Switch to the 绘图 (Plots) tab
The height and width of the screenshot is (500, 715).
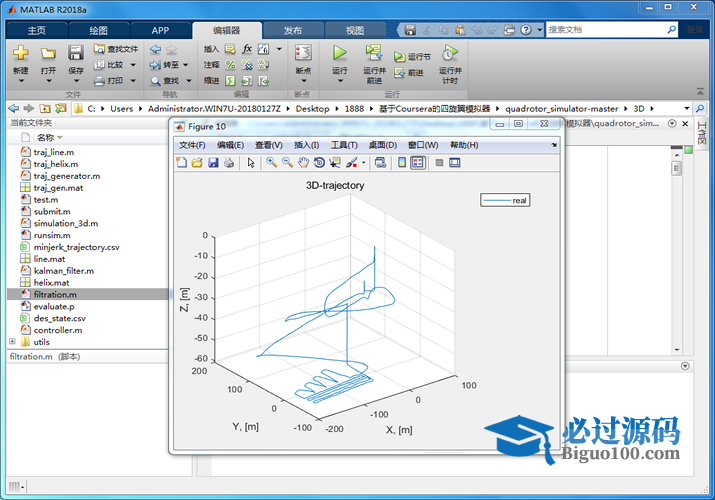[98, 31]
